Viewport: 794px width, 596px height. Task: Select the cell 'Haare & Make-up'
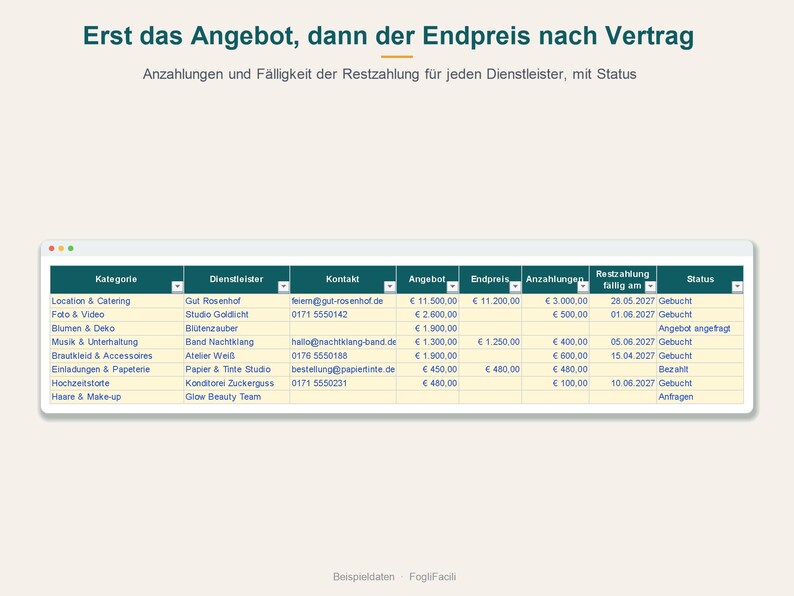click(x=117, y=396)
